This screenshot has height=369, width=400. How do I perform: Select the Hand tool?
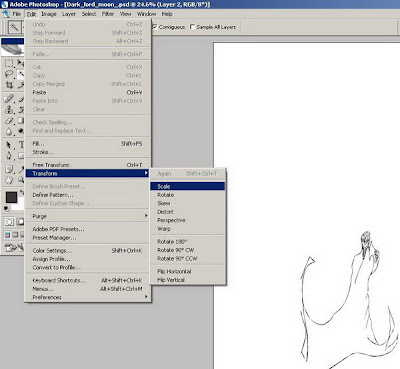[9, 180]
